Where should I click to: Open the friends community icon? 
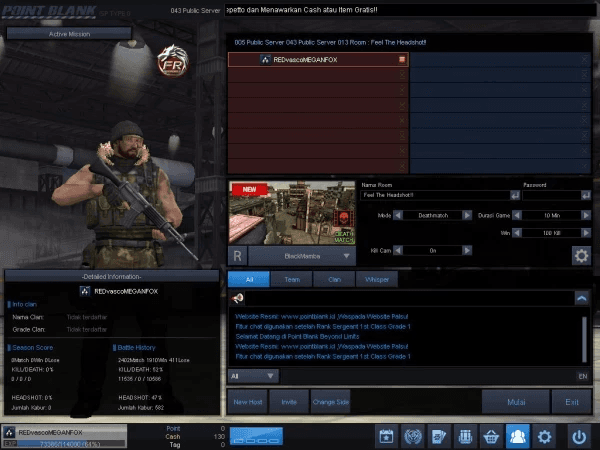pyautogui.click(x=518, y=436)
